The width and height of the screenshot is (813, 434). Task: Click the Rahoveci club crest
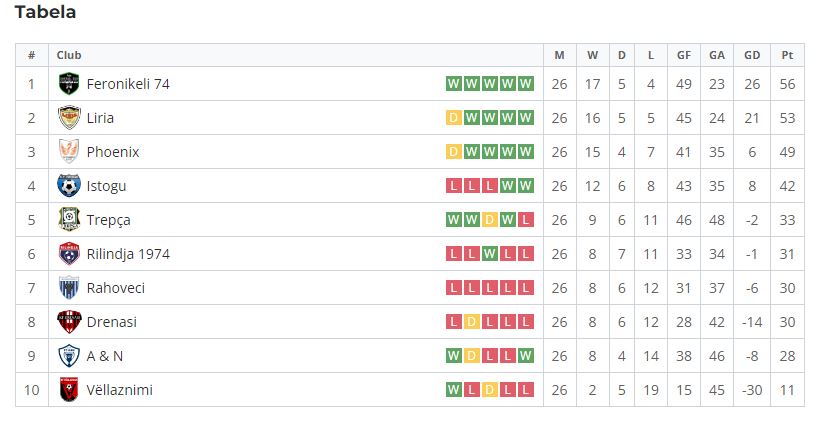pyautogui.click(x=68, y=288)
